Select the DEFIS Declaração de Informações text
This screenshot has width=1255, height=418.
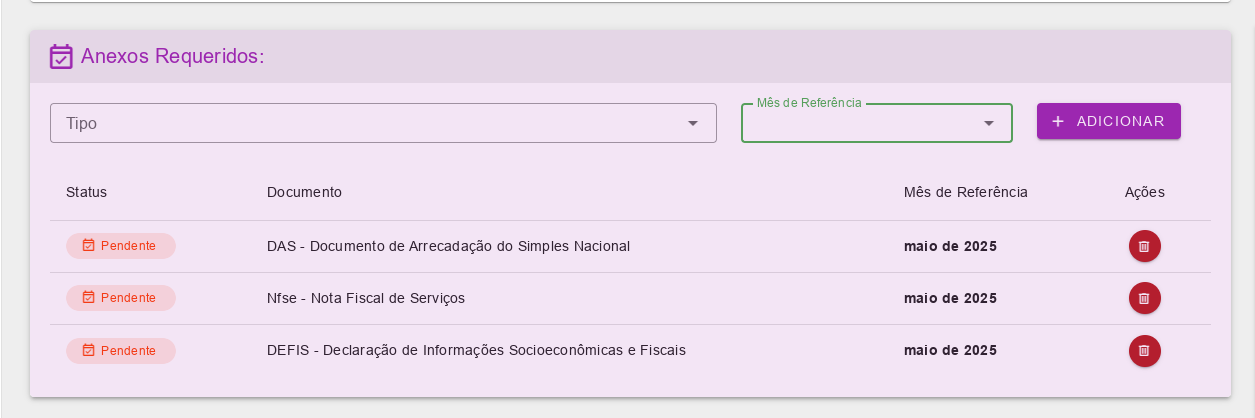tap(476, 351)
